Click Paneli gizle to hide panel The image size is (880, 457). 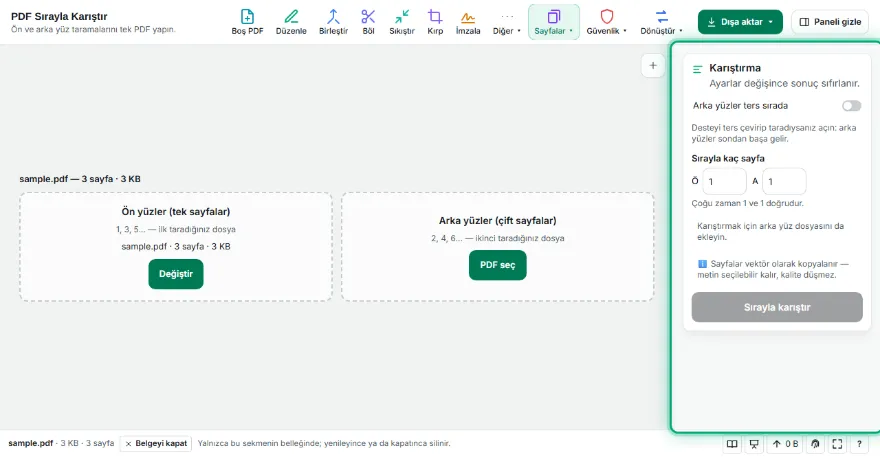(829, 22)
